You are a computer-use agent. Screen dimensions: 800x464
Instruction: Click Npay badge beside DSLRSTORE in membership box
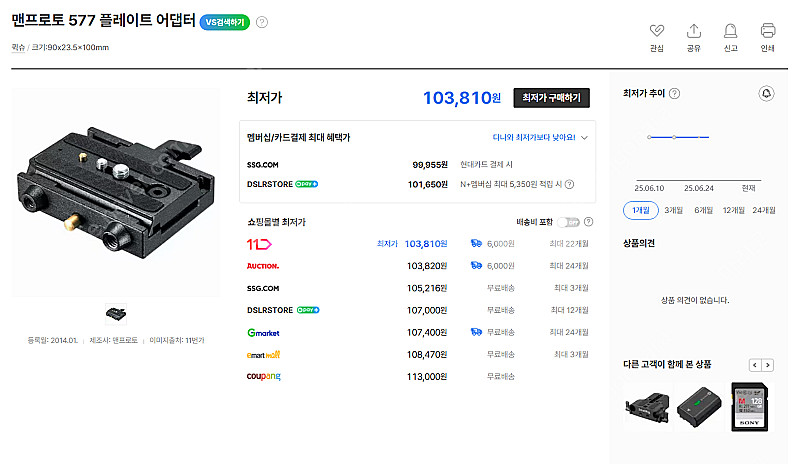pyautogui.click(x=307, y=184)
